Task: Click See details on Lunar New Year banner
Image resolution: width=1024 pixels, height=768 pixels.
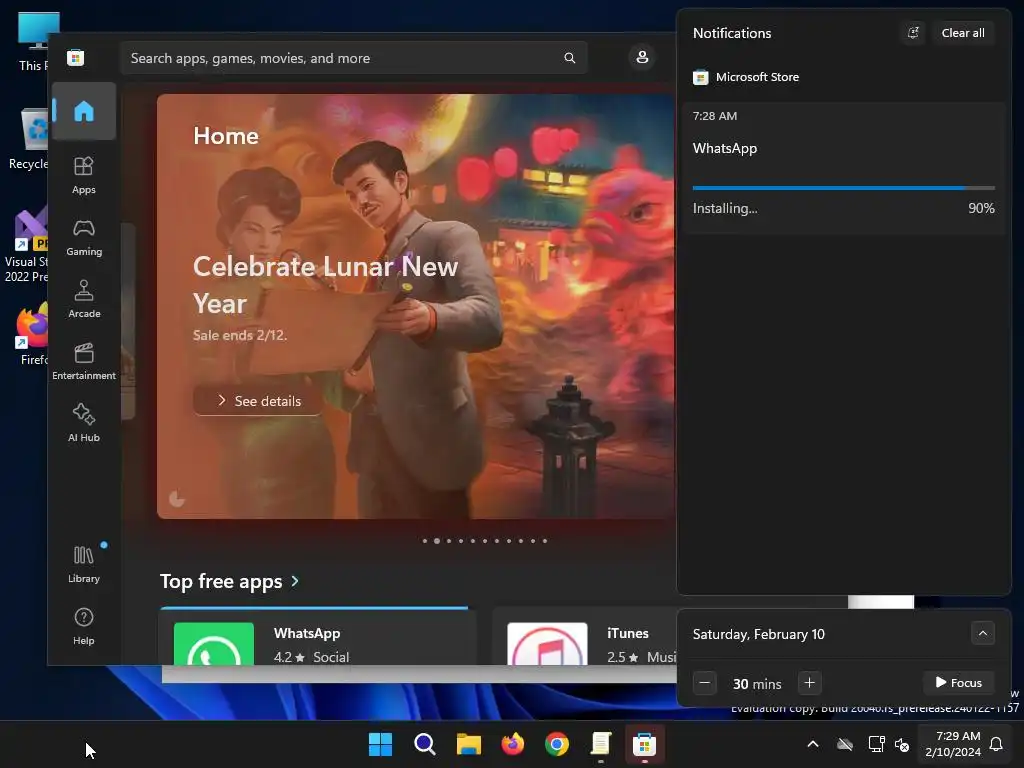Action: click(x=259, y=400)
